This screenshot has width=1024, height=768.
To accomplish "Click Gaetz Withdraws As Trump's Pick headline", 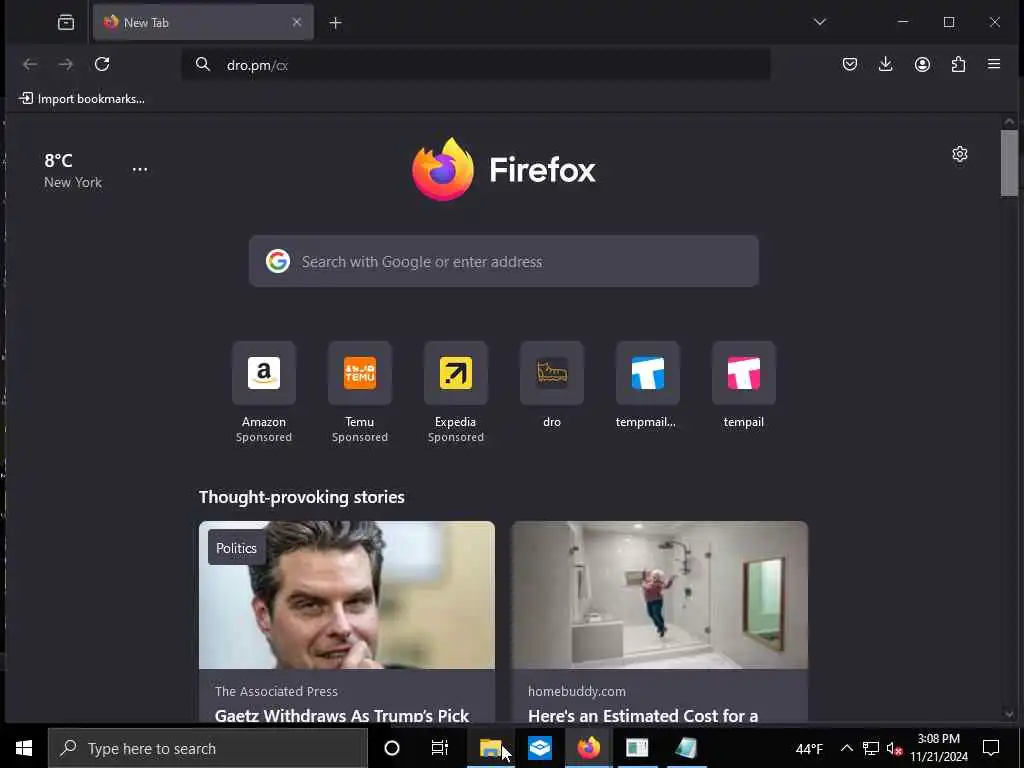I will pyautogui.click(x=342, y=715).
